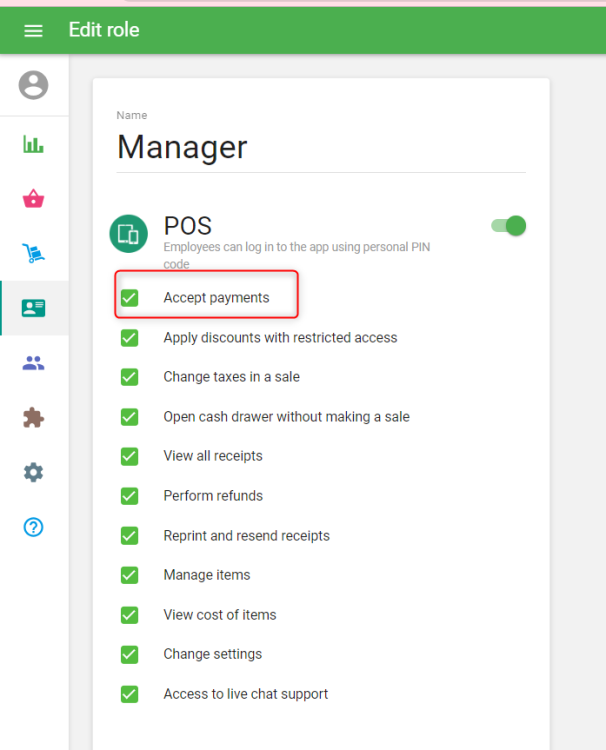Viewport: 606px width, 750px height.
Task: Open the hamburger navigation menu
Action: (x=33, y=30)
